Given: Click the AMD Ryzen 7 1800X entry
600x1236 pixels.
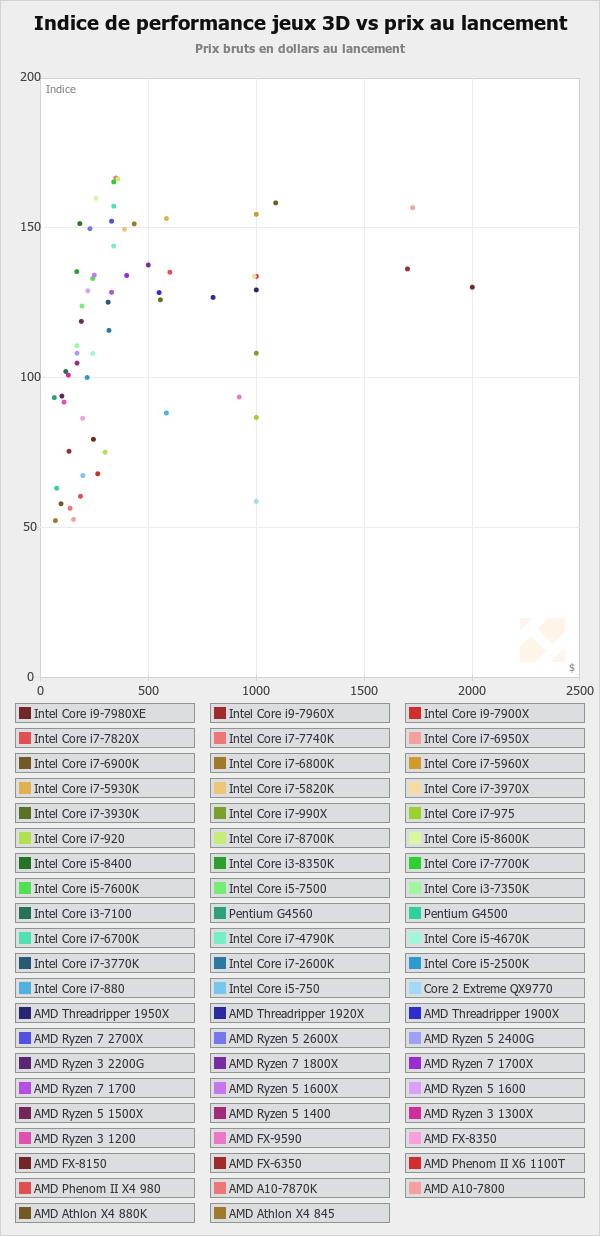Looking at the screenshot, I should pyautogui.click(x=300, y=1063).
